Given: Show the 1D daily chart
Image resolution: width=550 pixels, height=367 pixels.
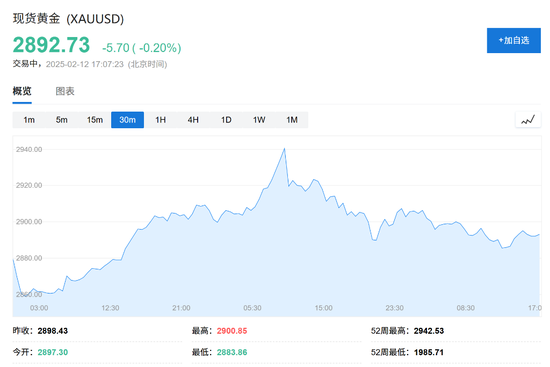Looking at the screenshot, I should click(226, 120).
